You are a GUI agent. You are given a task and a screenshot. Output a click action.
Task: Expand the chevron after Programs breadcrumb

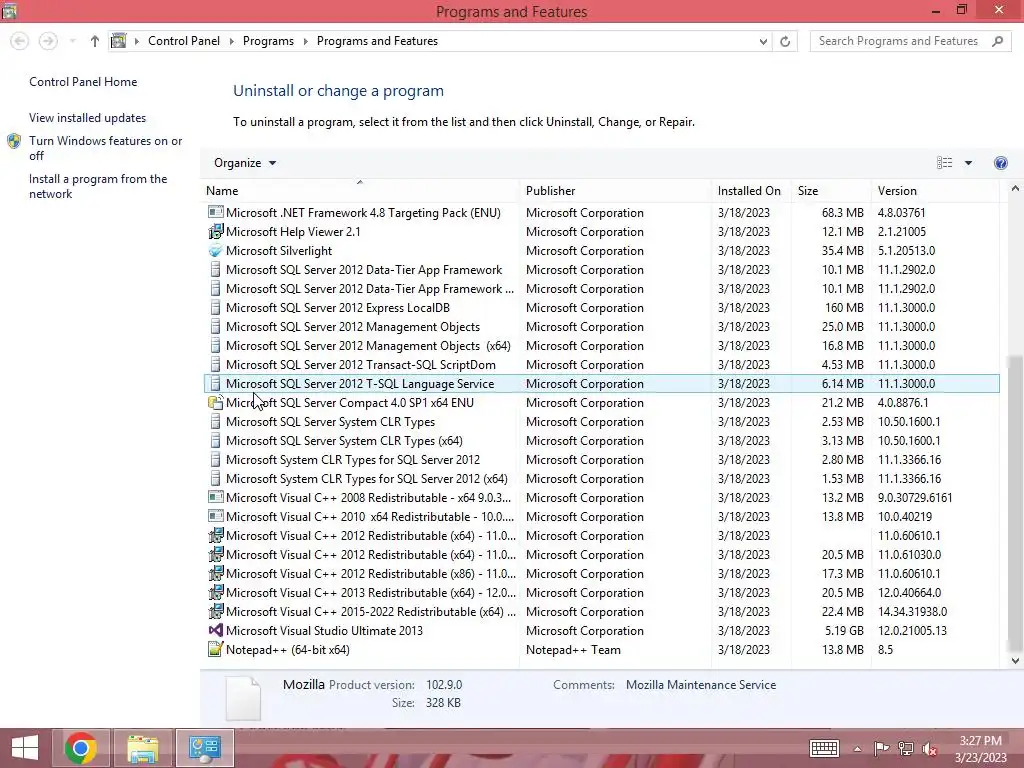coord(305,41)
